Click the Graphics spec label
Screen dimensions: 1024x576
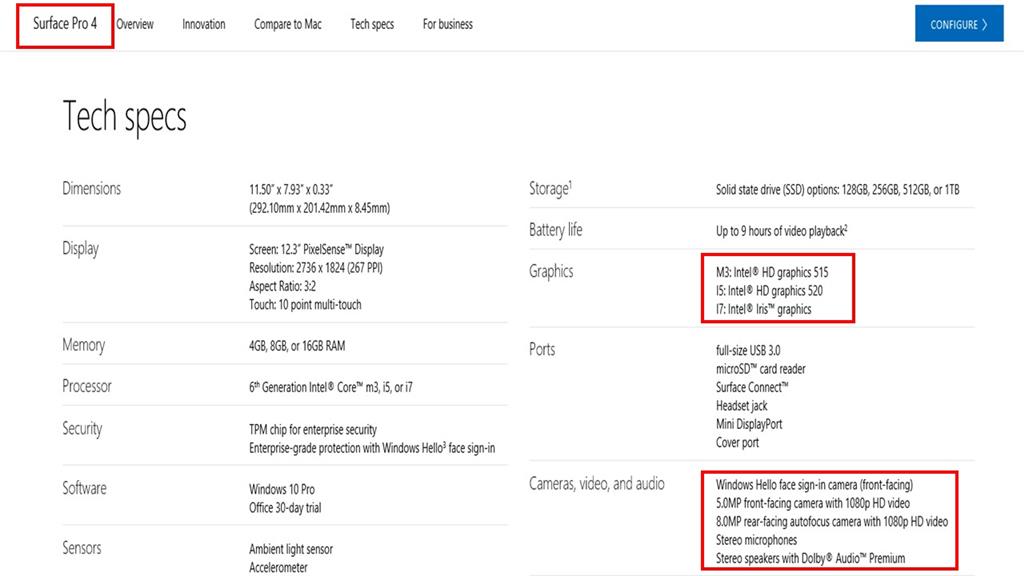(x=551, y=272)
